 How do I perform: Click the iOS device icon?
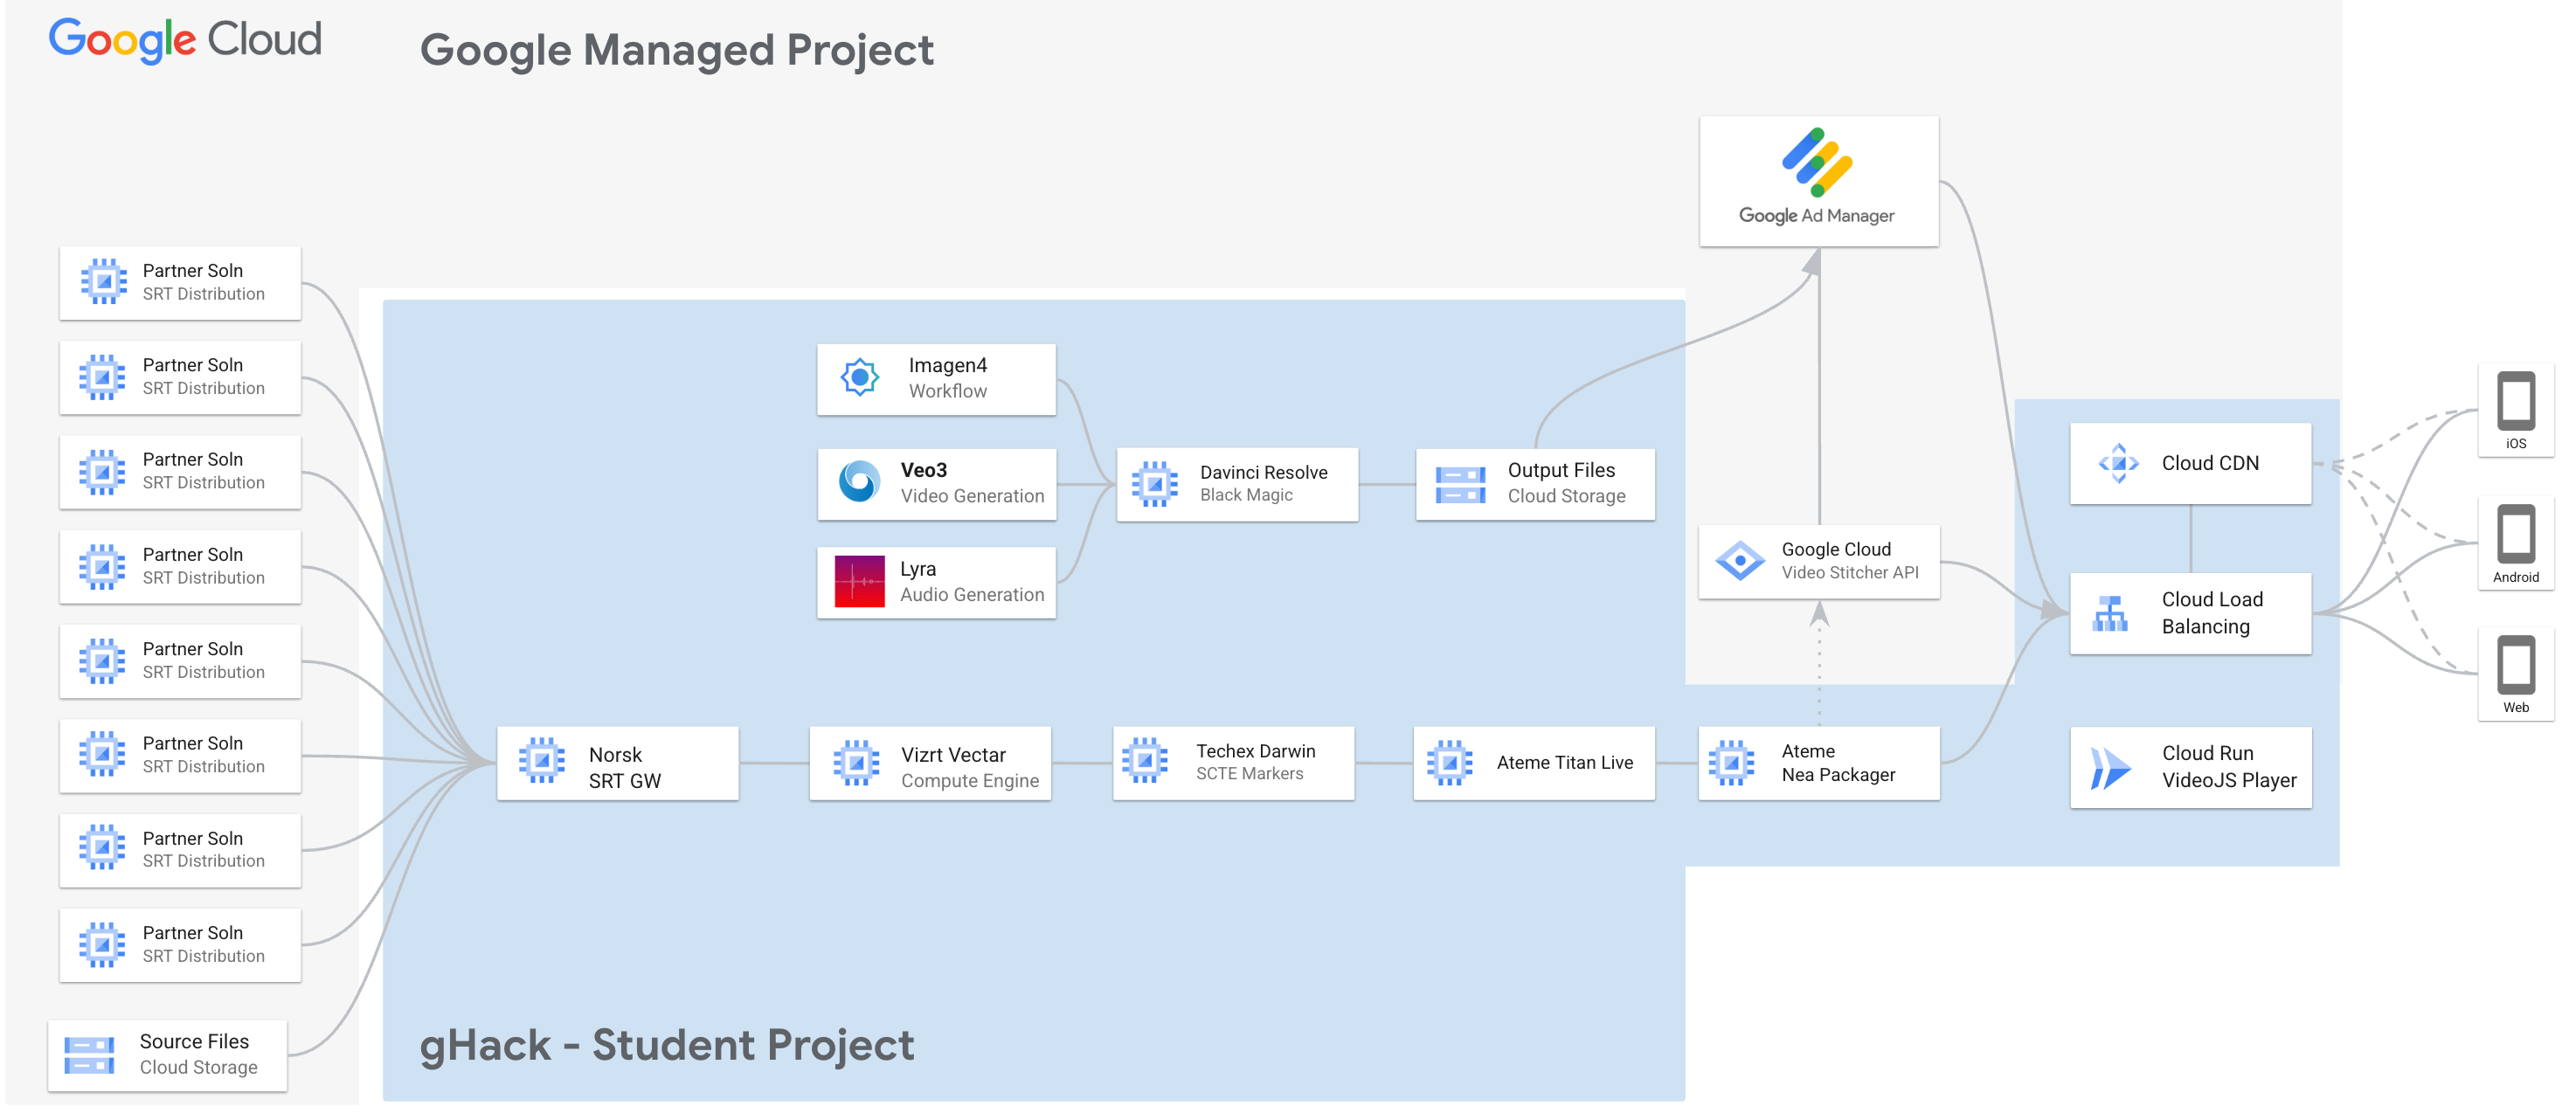tap(2515, 402)
